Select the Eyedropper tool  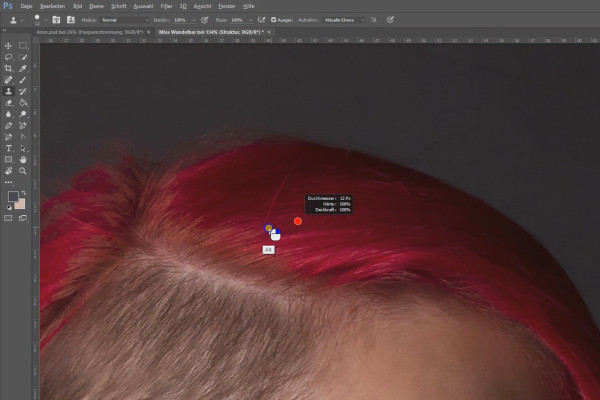[23, 69]
